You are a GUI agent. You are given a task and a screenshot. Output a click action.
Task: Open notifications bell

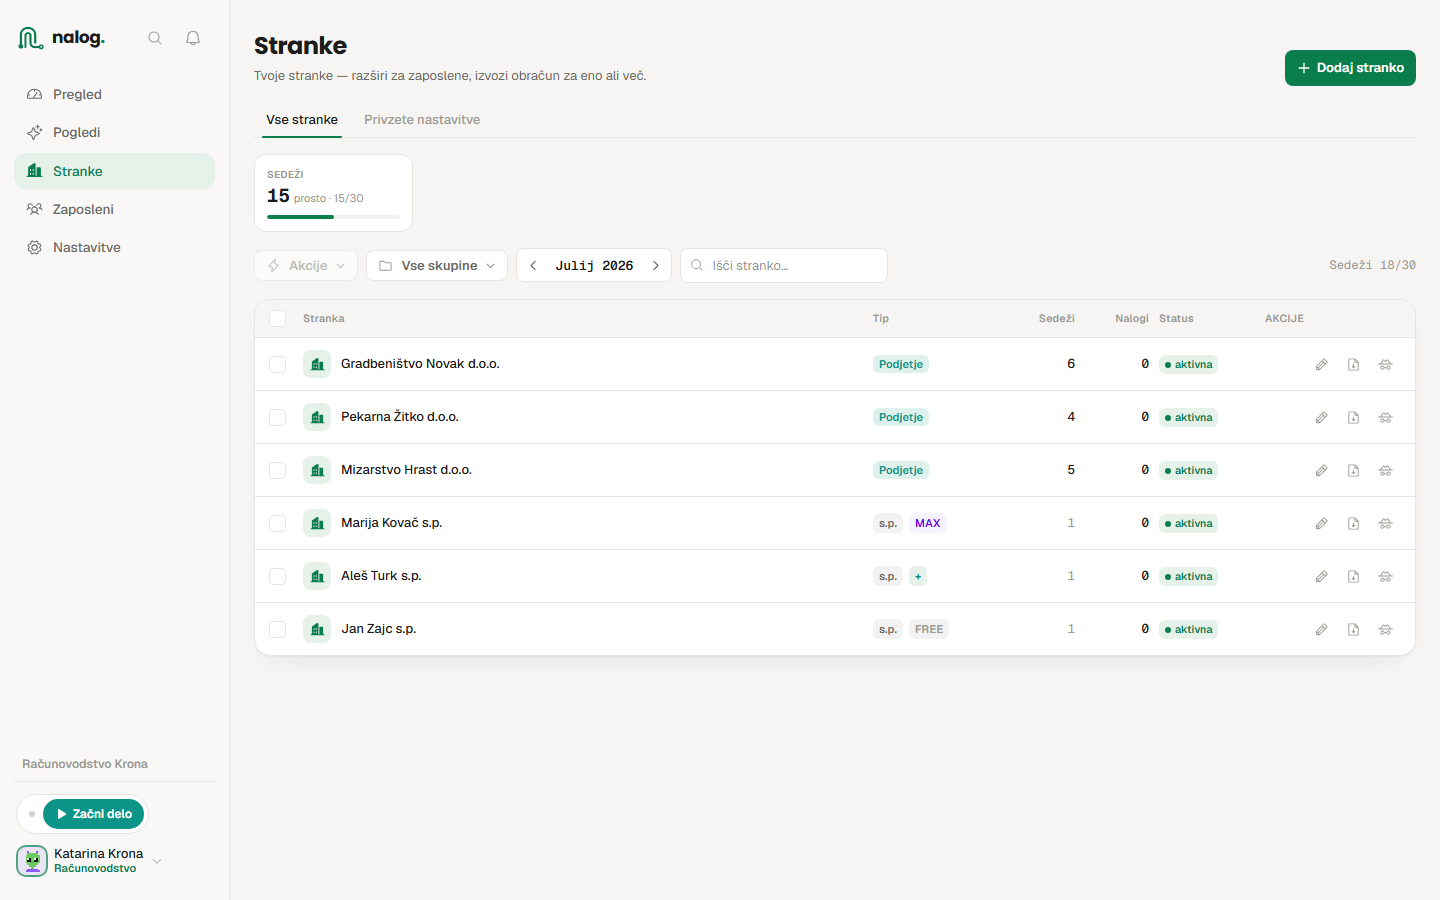(x=193, y=38)
